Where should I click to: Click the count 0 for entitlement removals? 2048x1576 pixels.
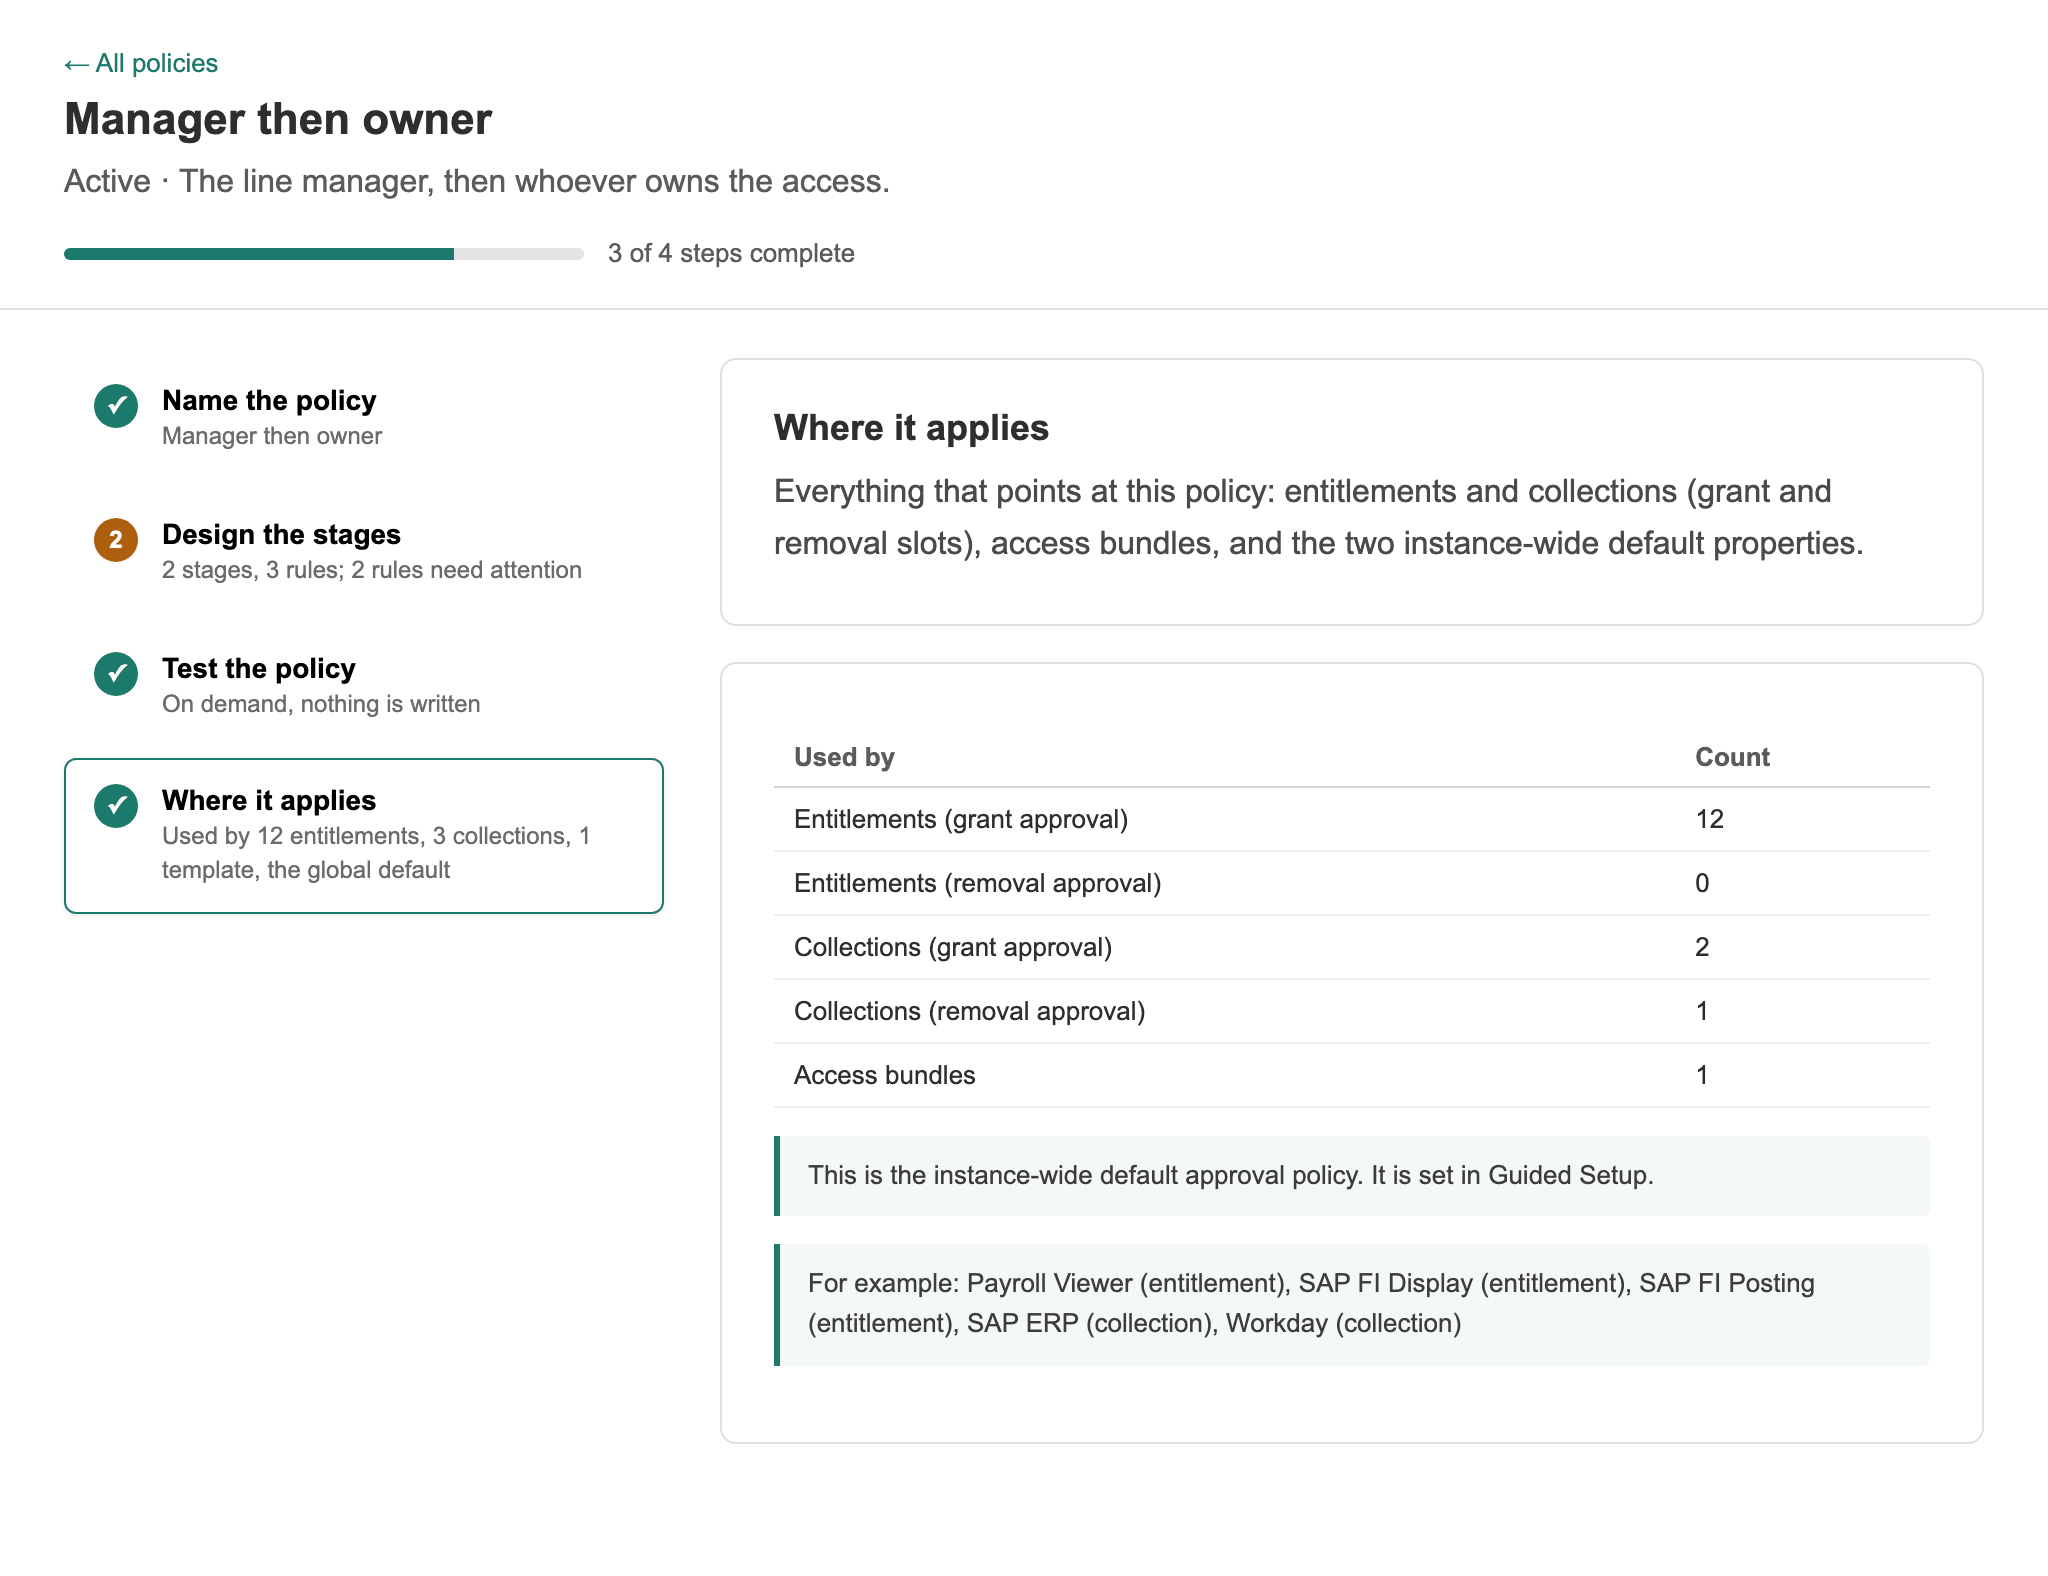click(1702, 883)
